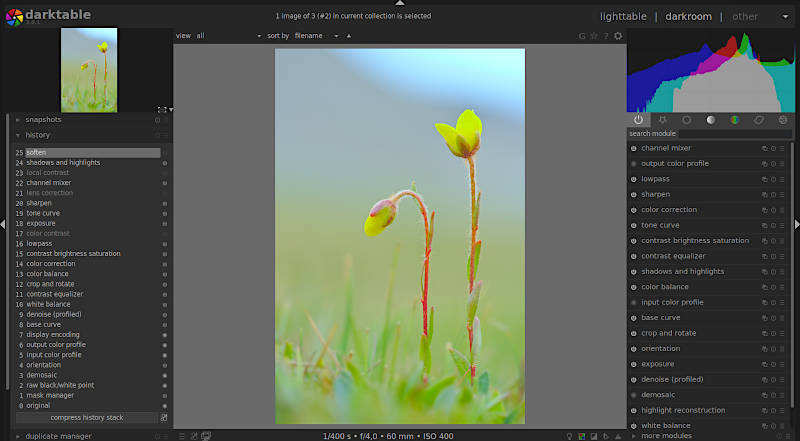This screenshot has height=441, width=800.
Task: Open the sort by filename dropdown
Action: coord(317,36)
